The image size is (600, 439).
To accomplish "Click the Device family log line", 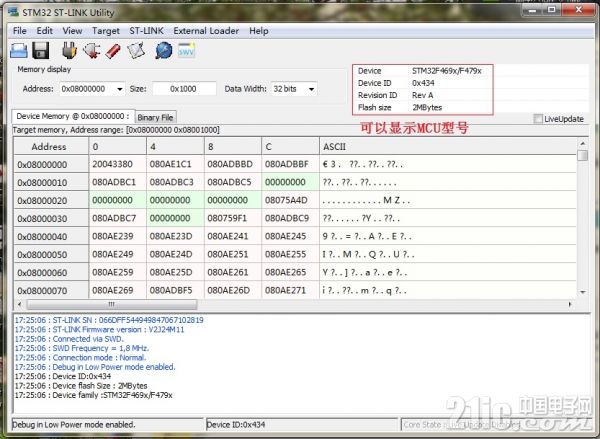I will (x=94, y=395).
